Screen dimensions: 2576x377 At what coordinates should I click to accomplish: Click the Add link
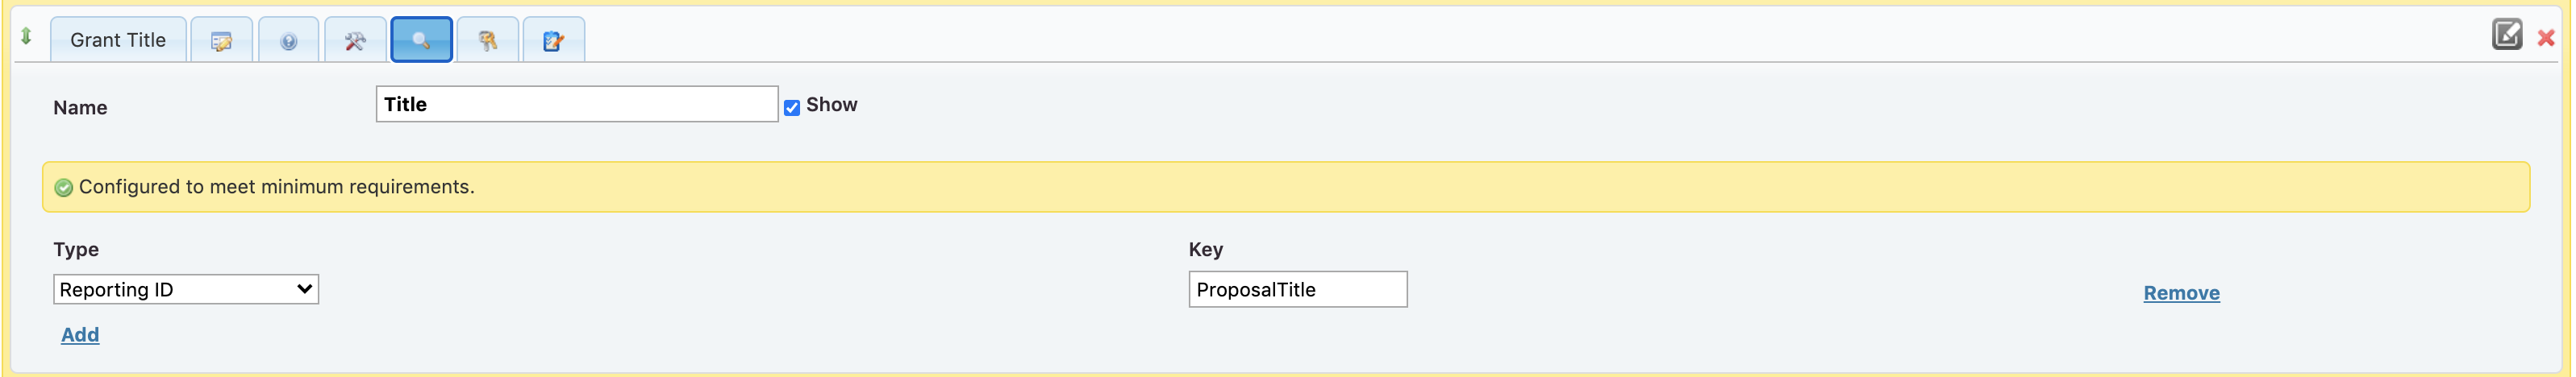[x=80, y=335]
